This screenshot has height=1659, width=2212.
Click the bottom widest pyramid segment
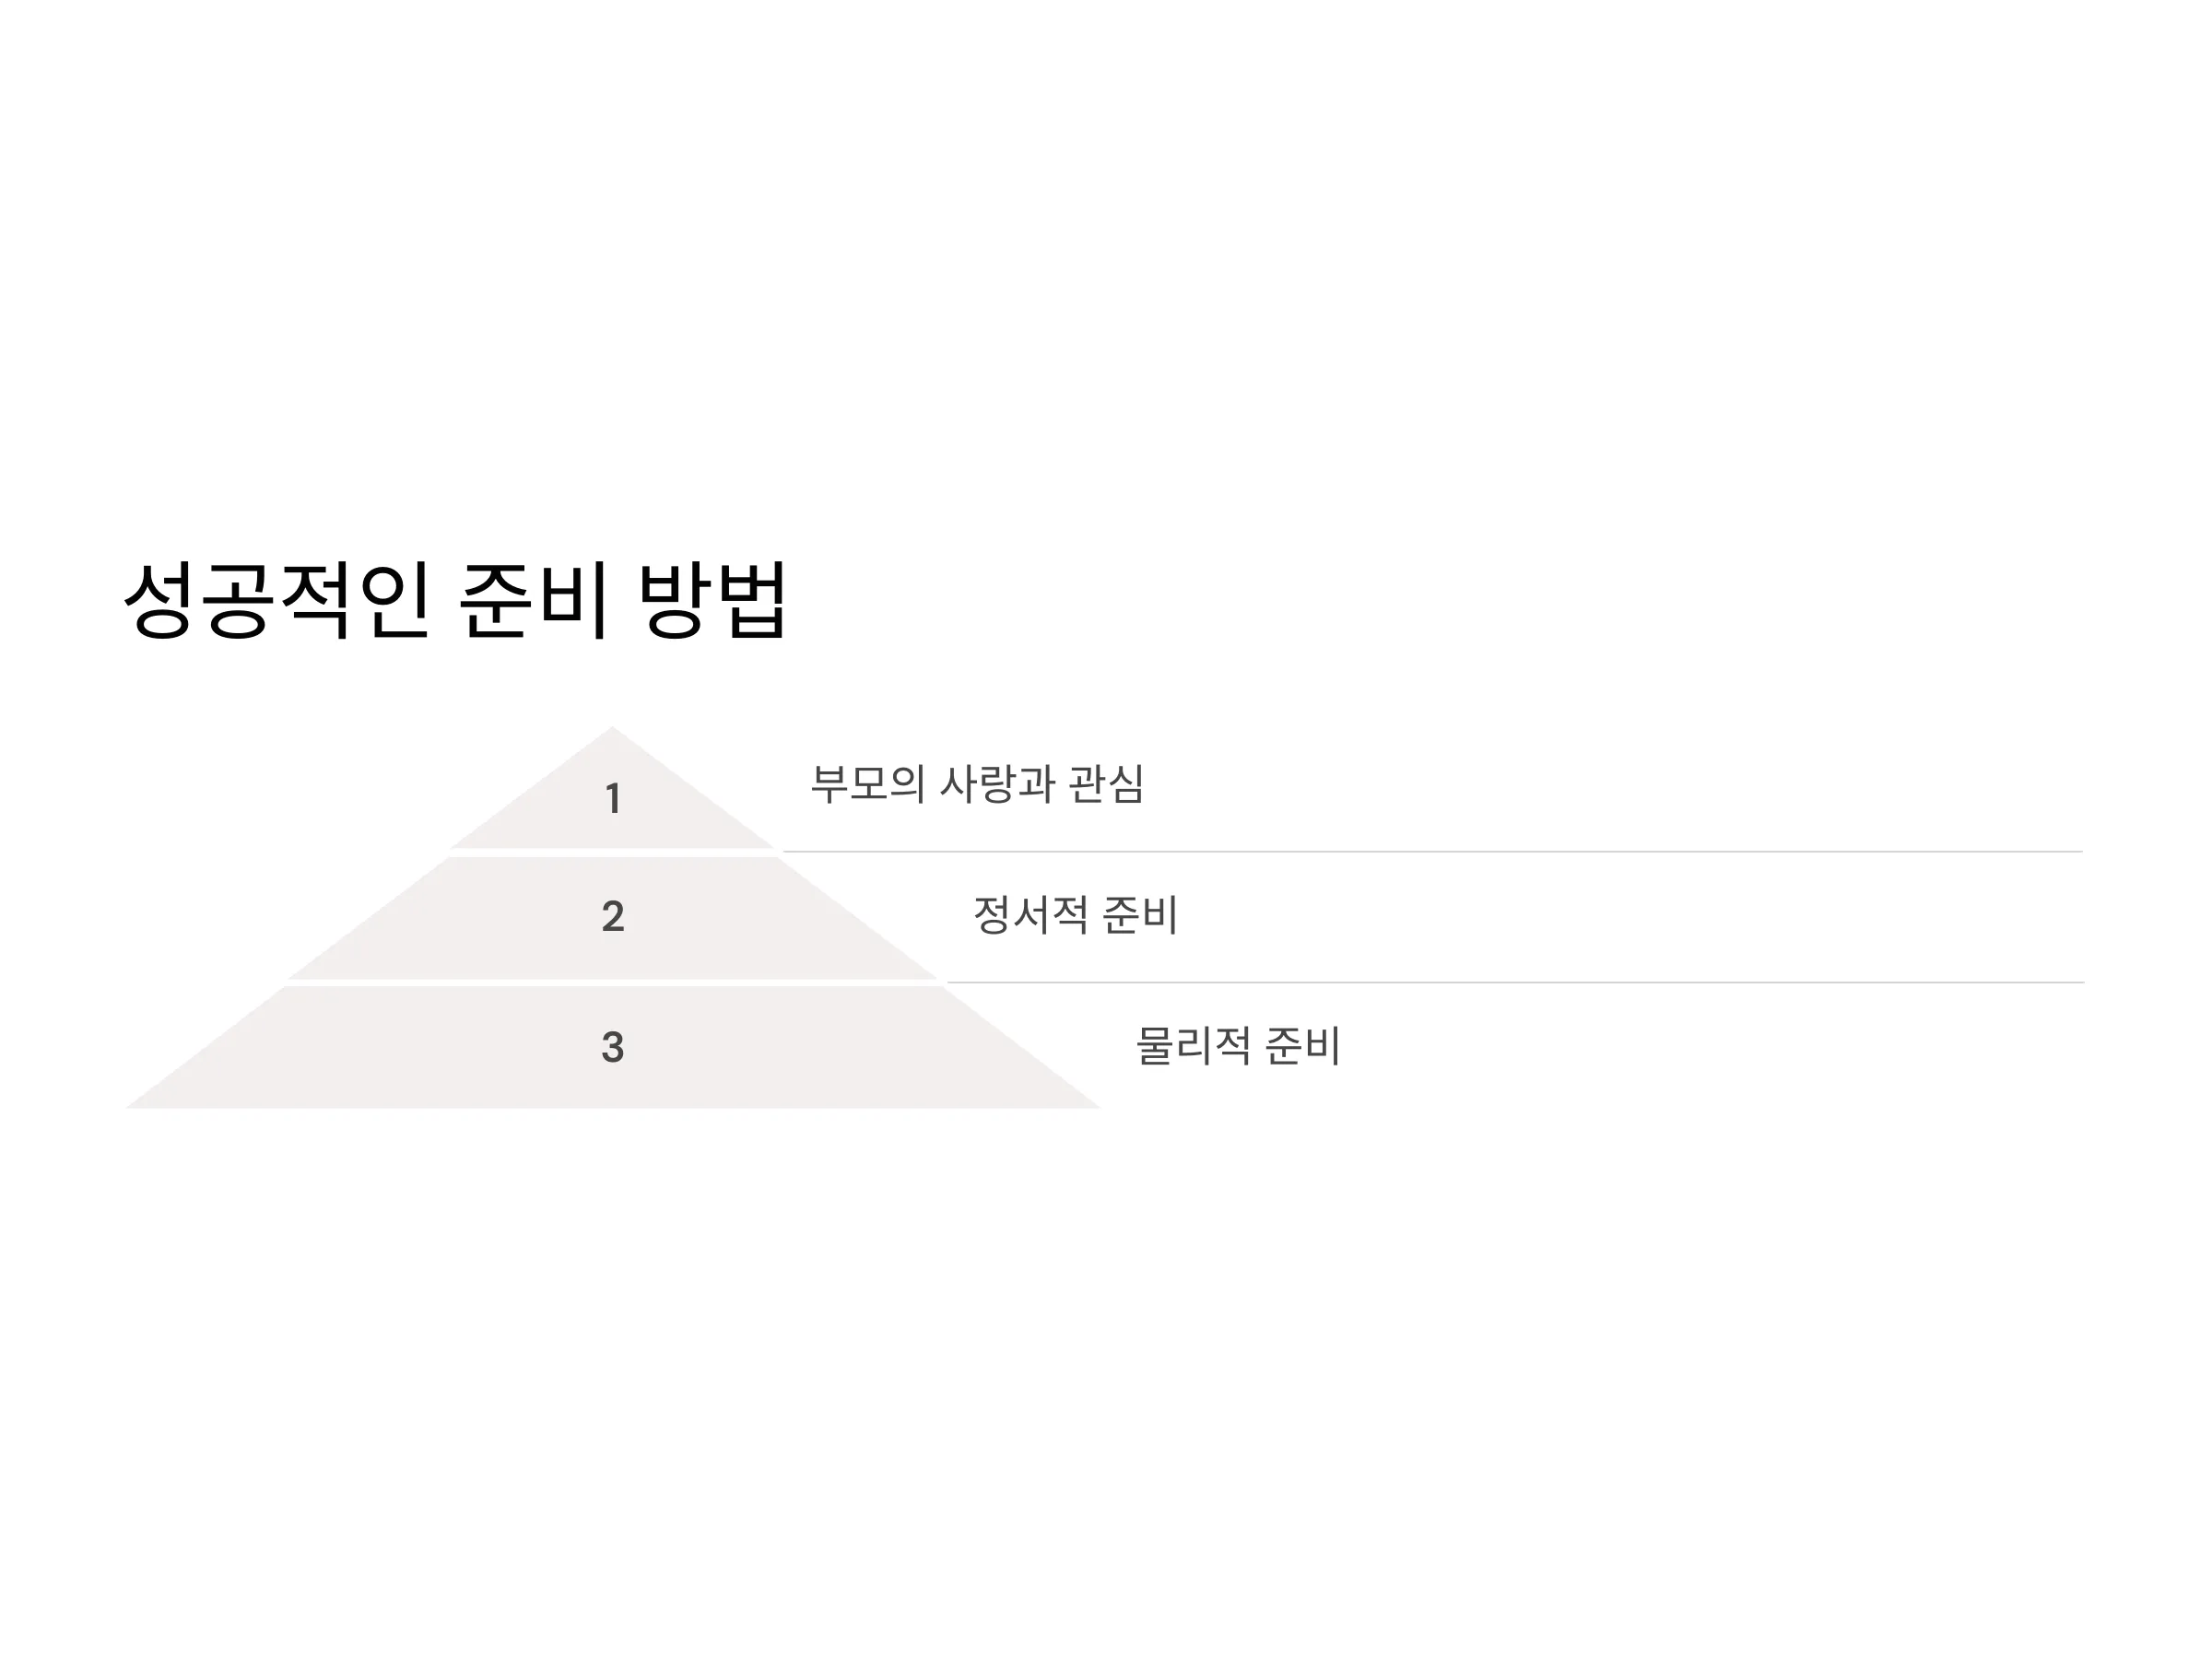click(x=612, y=1047)
